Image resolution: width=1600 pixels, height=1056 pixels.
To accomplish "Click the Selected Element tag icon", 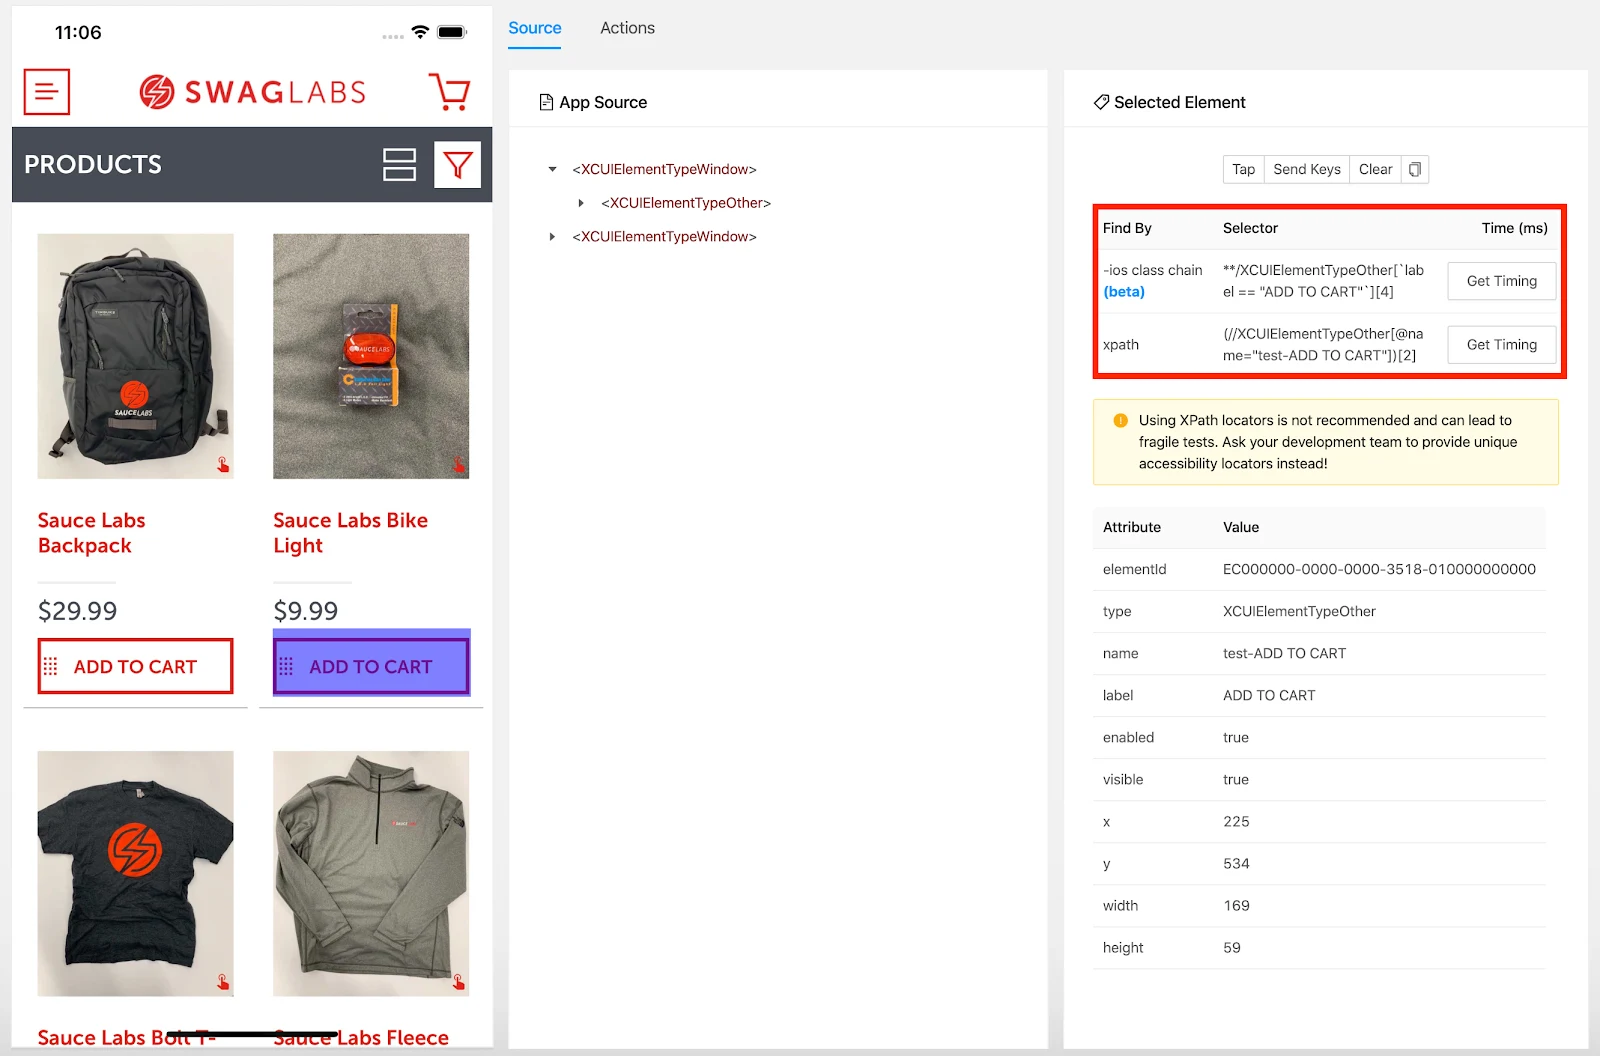I will click(x=1101, y=102).
